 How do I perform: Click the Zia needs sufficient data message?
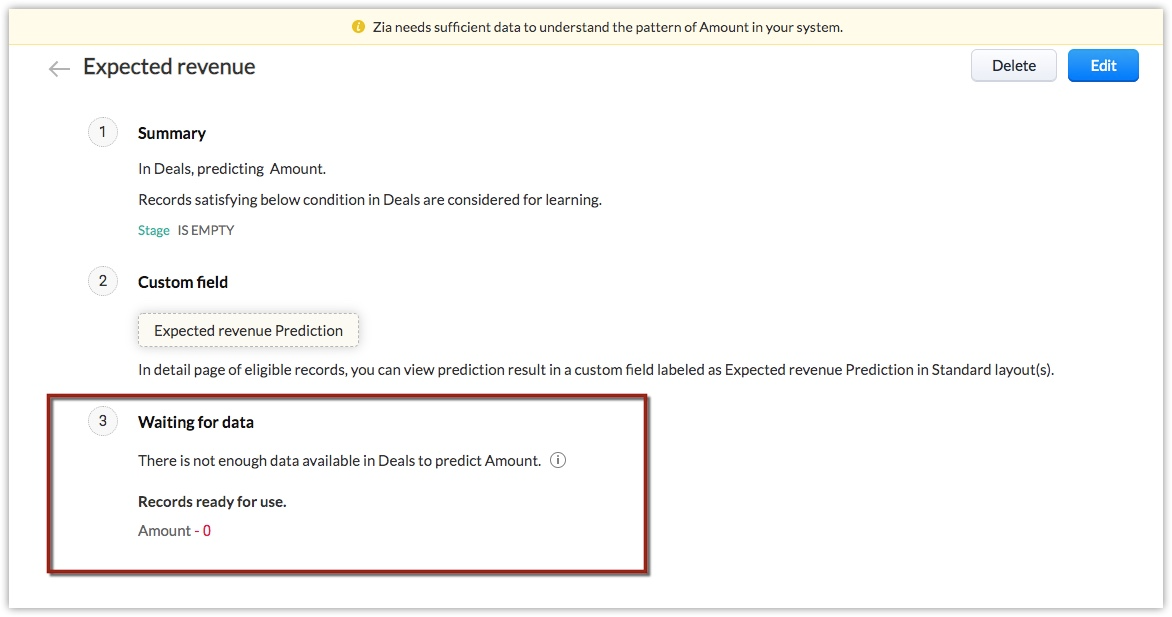tap(607, 27)
